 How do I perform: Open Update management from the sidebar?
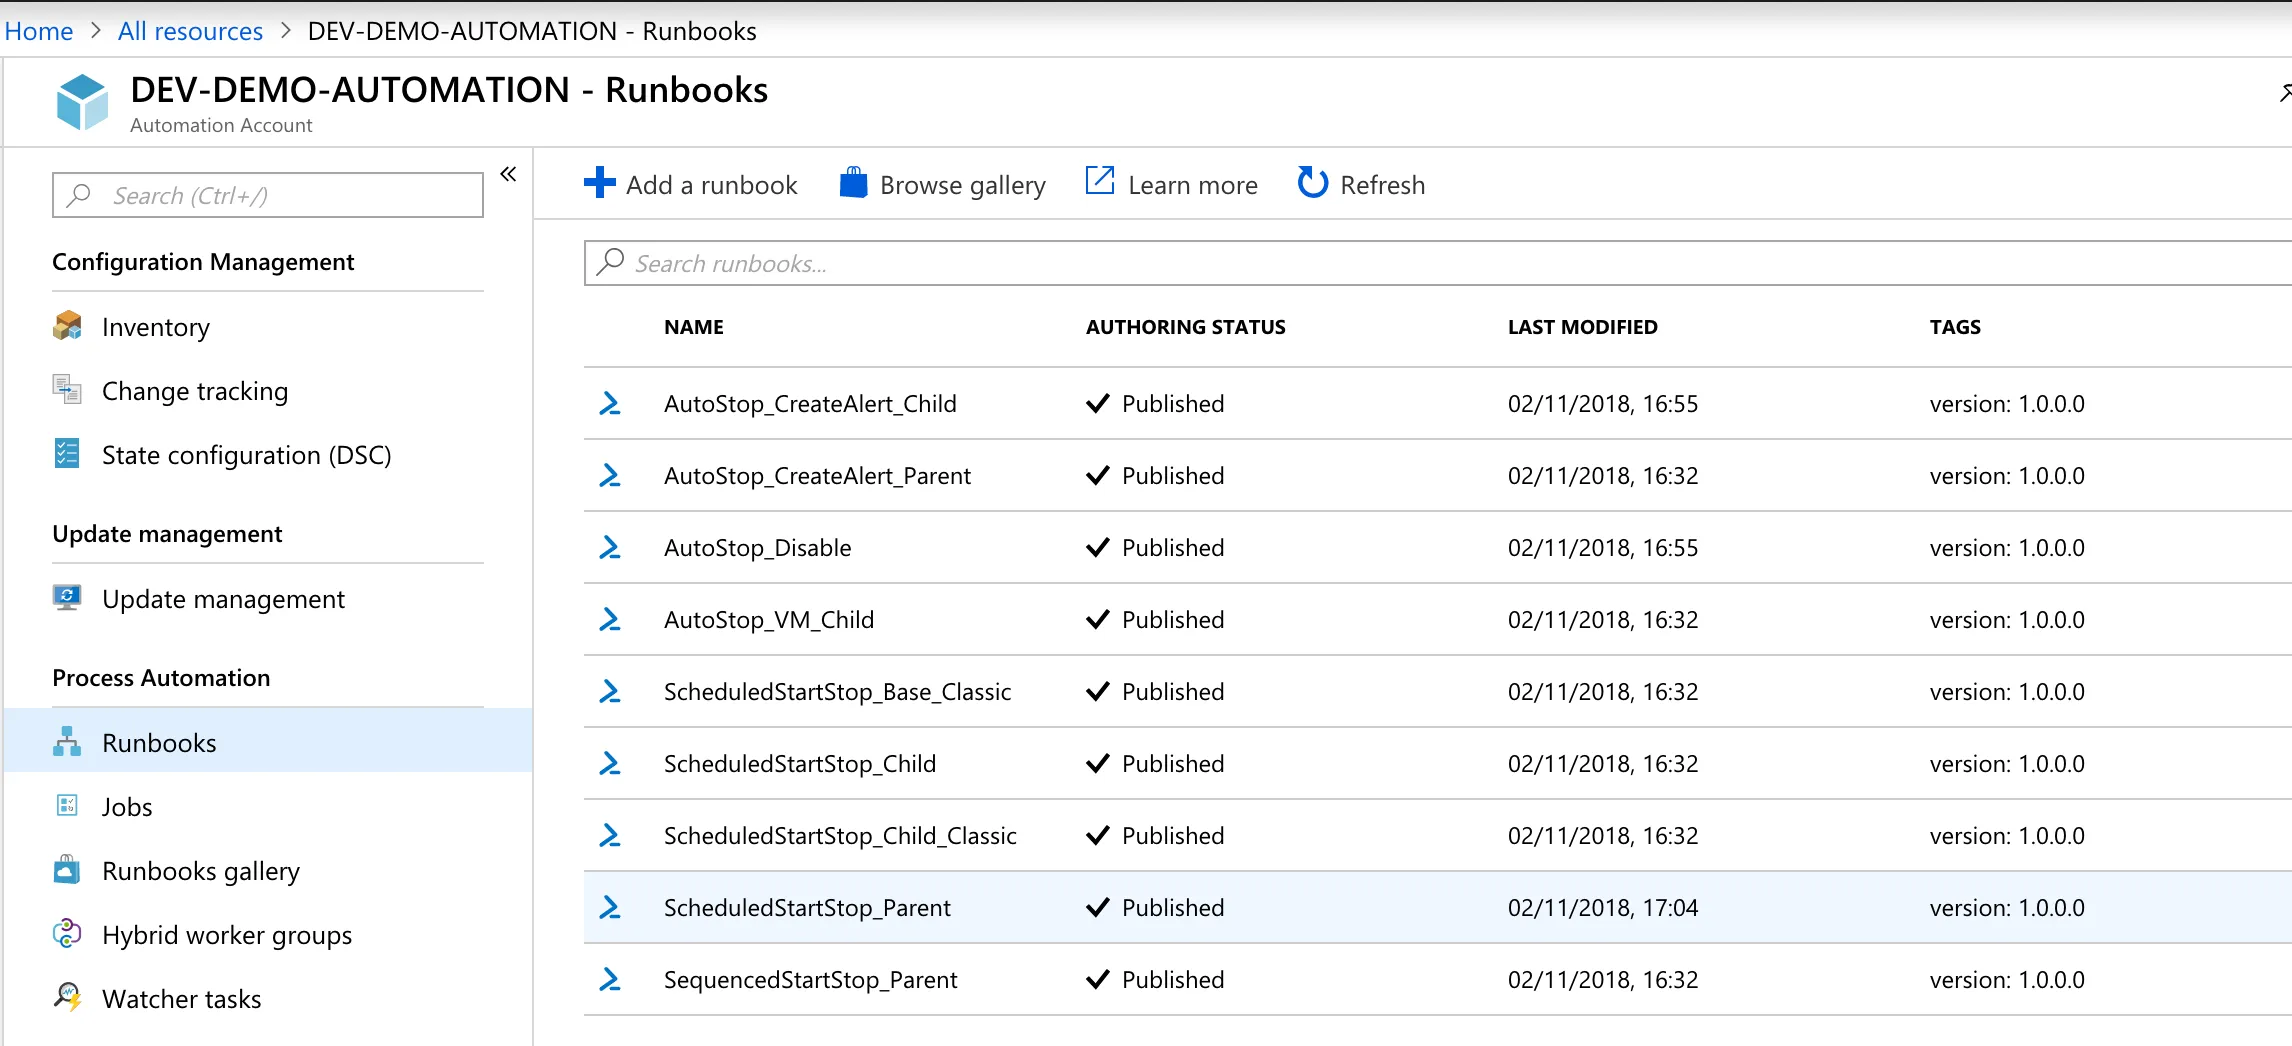[222, 598]
